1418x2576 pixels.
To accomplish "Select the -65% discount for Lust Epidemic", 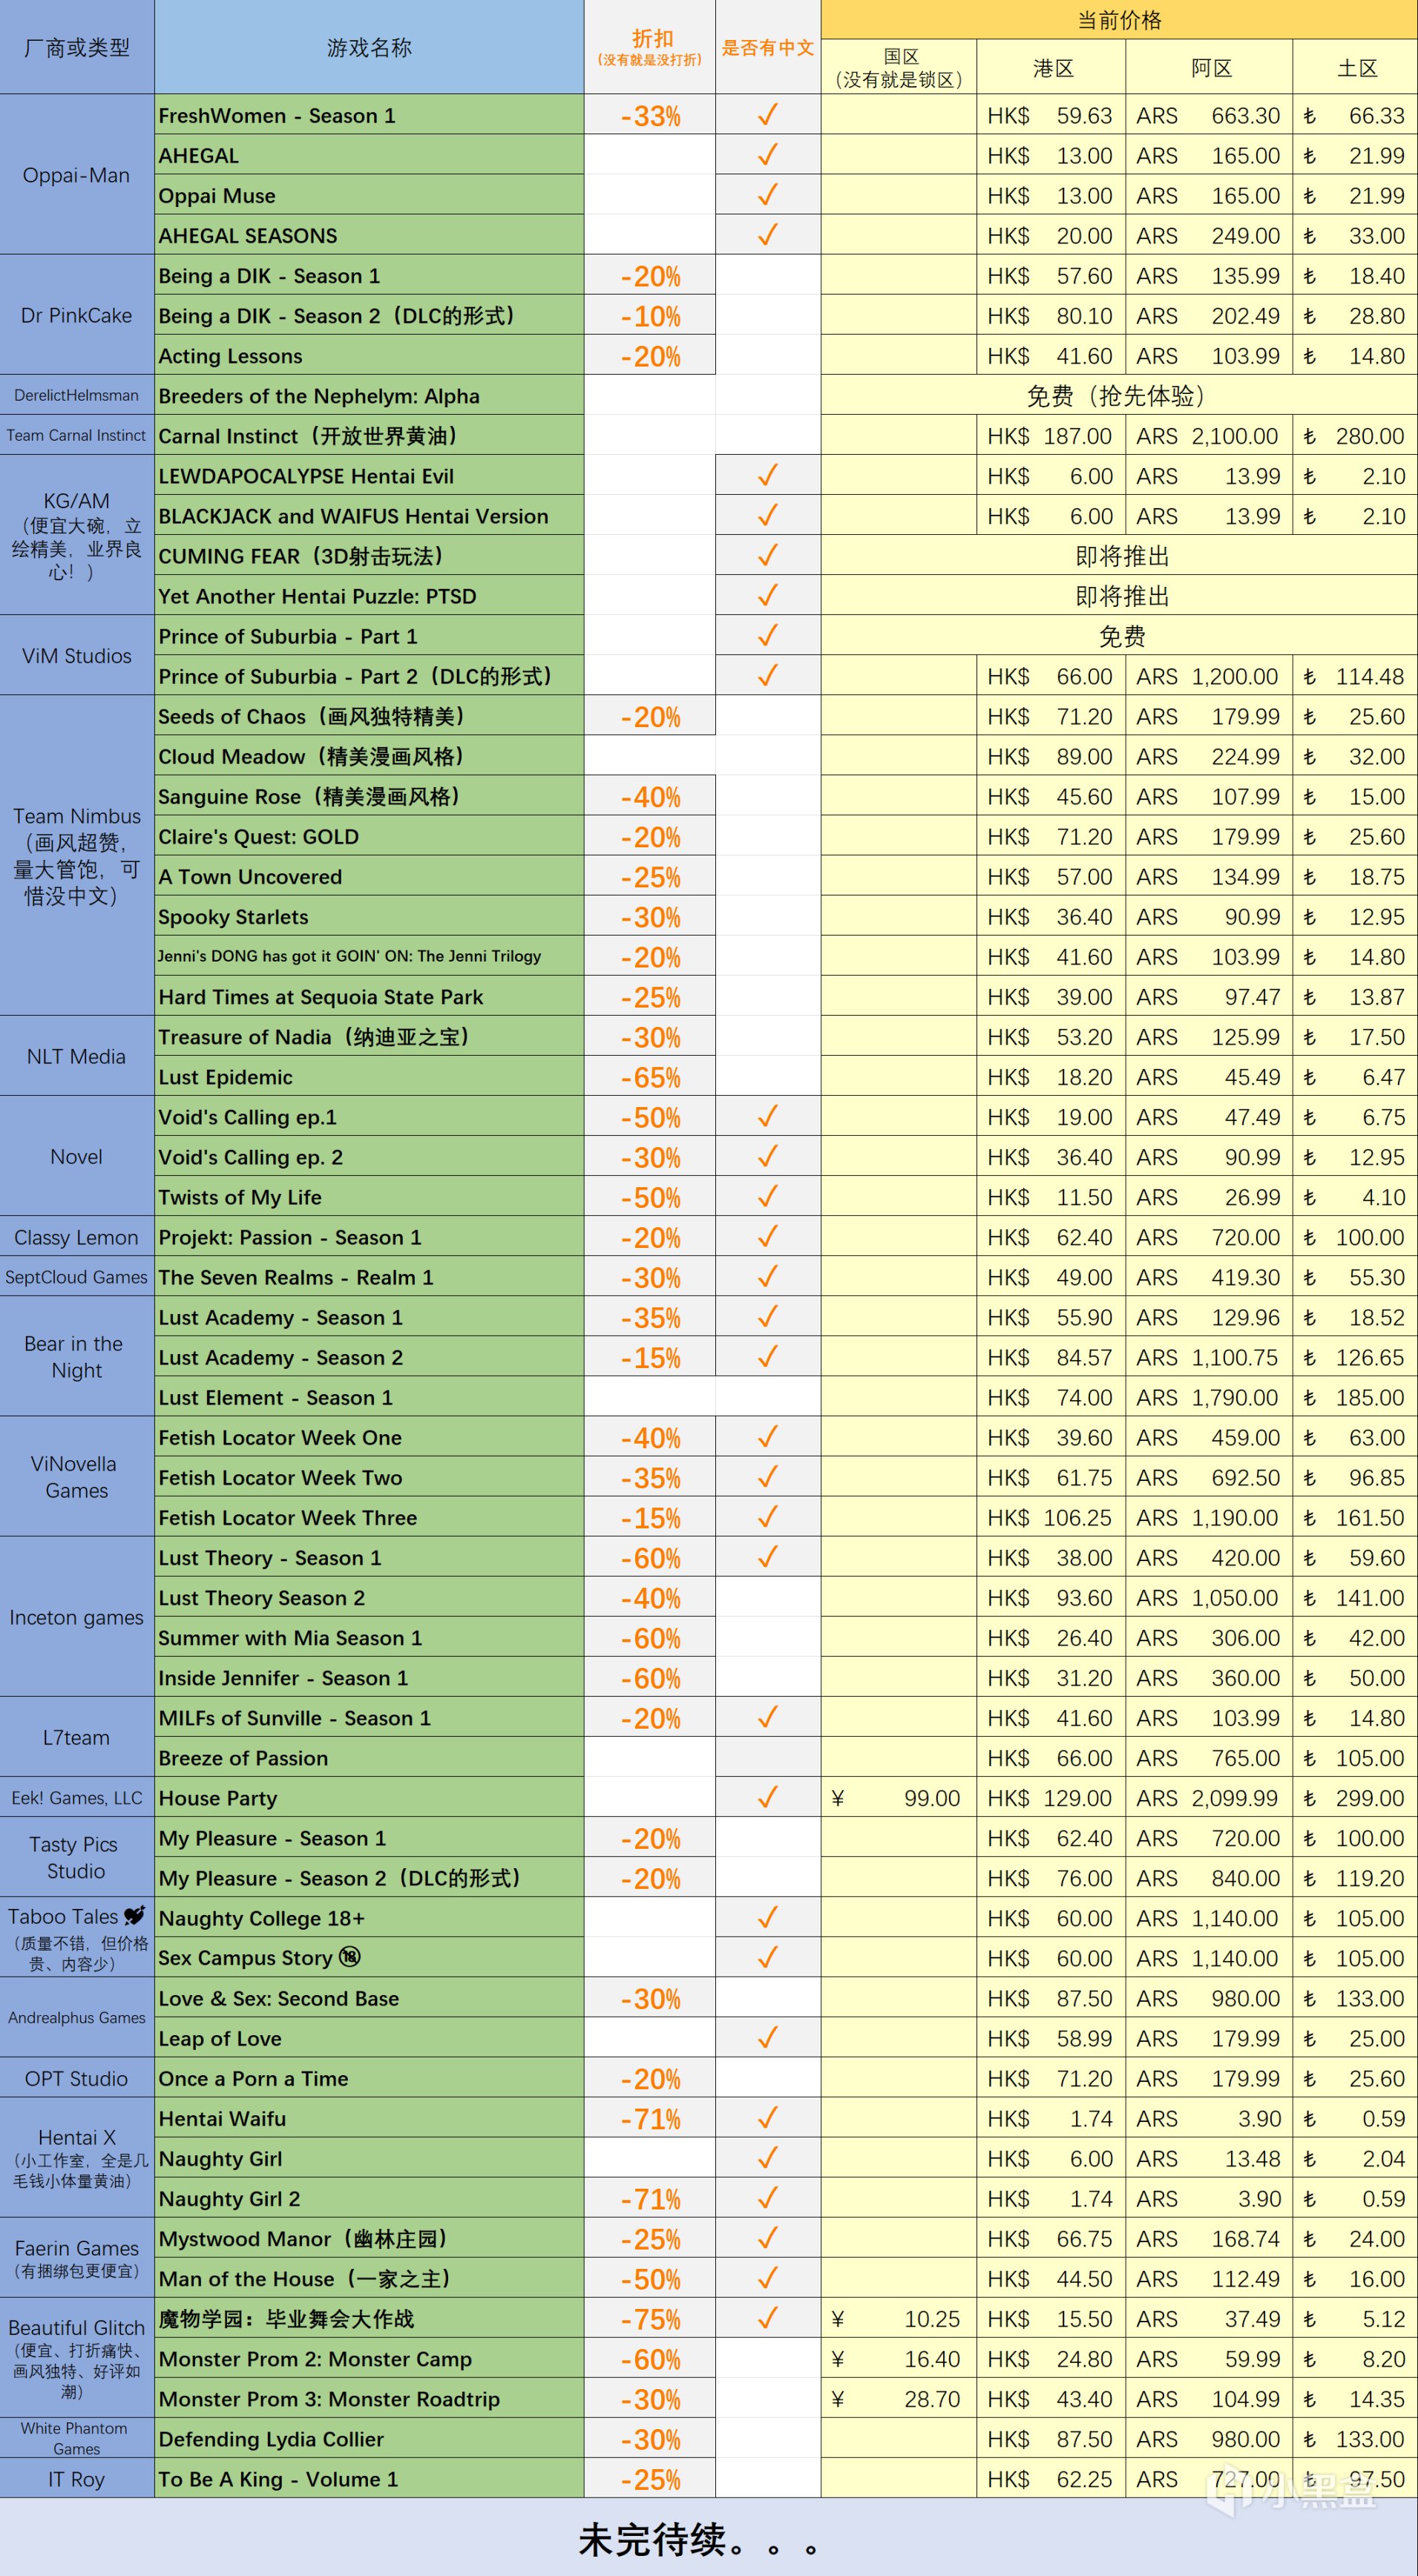I will [650, 1077].
